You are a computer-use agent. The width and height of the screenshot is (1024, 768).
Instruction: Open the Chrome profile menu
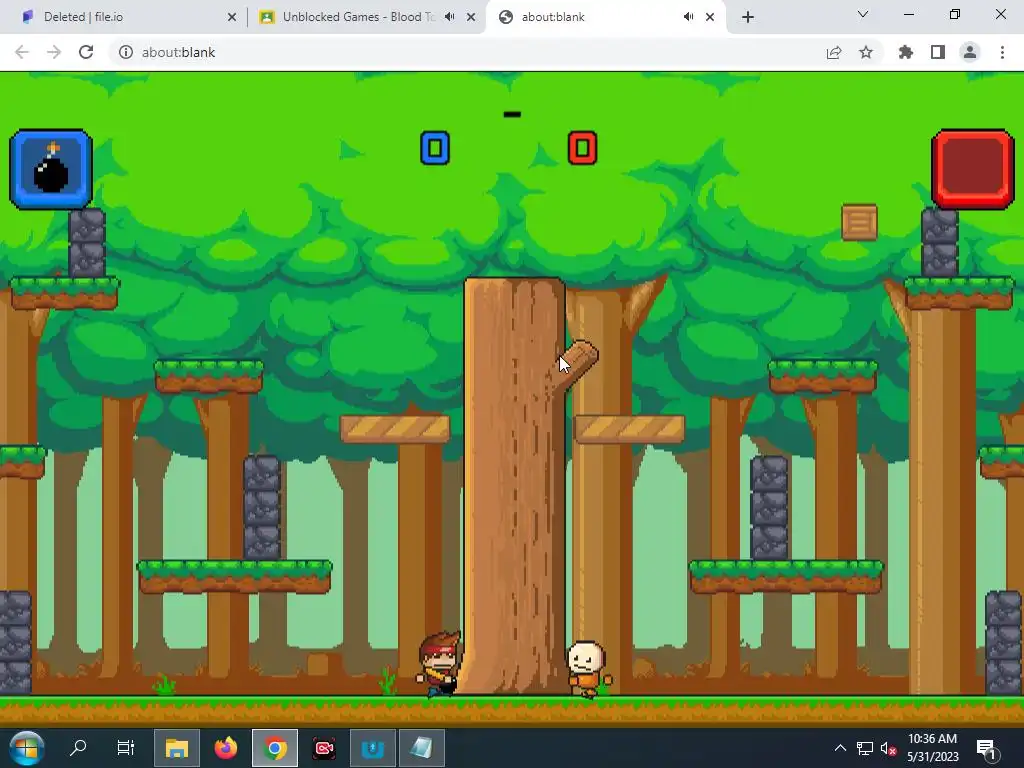tap(970, 52)
